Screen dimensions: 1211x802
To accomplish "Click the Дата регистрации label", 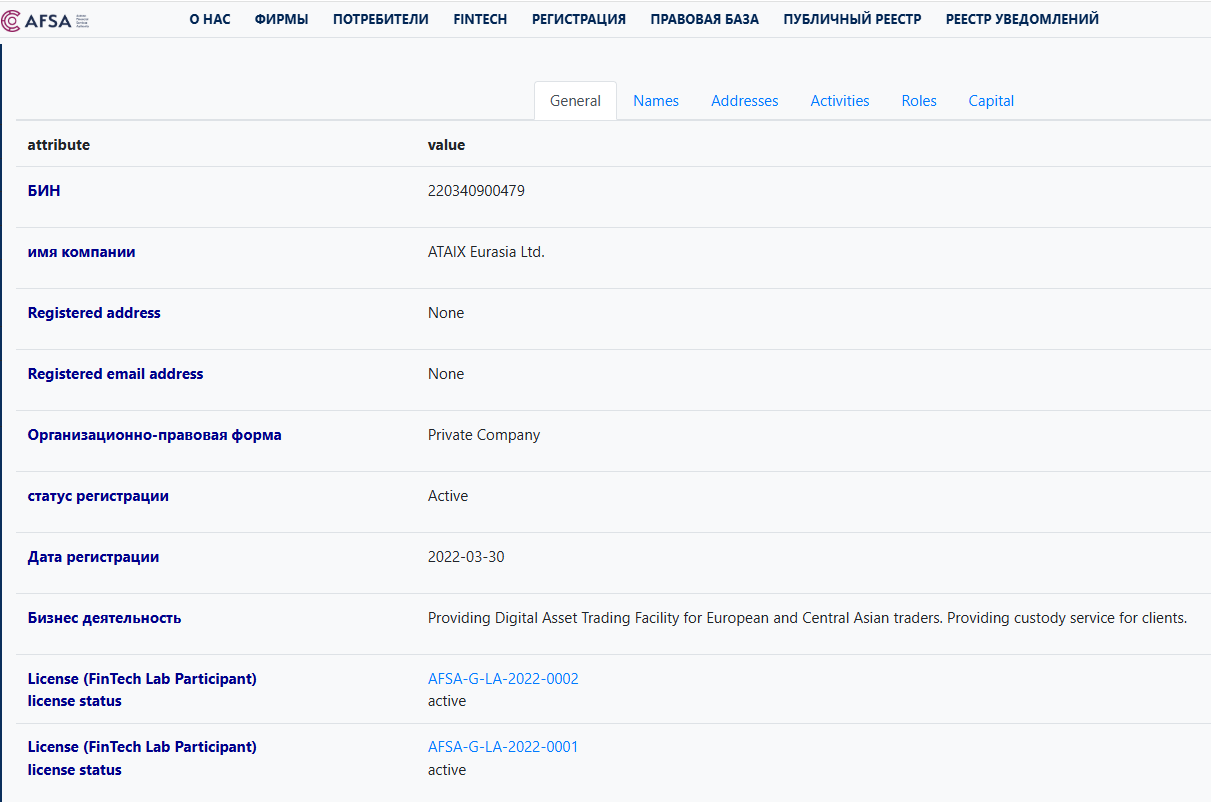I will click(93, 557).
